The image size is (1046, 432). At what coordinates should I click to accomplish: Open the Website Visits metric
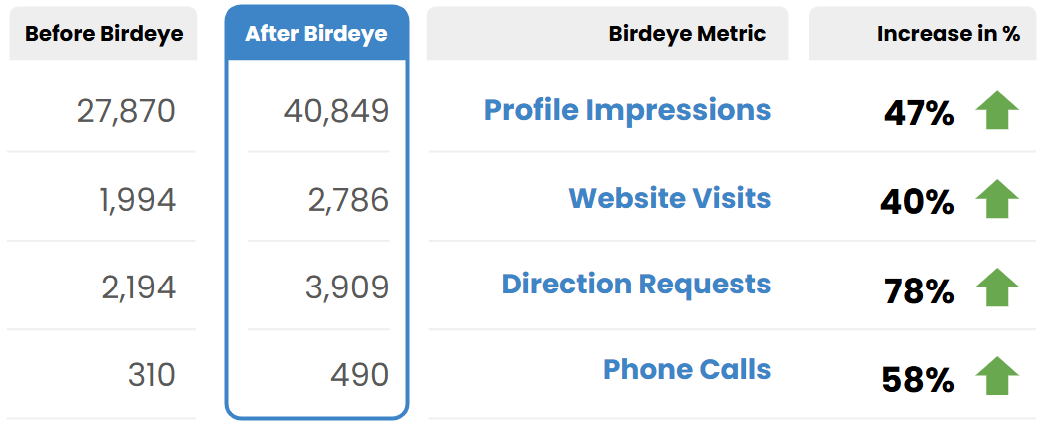[x=669, y=198]
